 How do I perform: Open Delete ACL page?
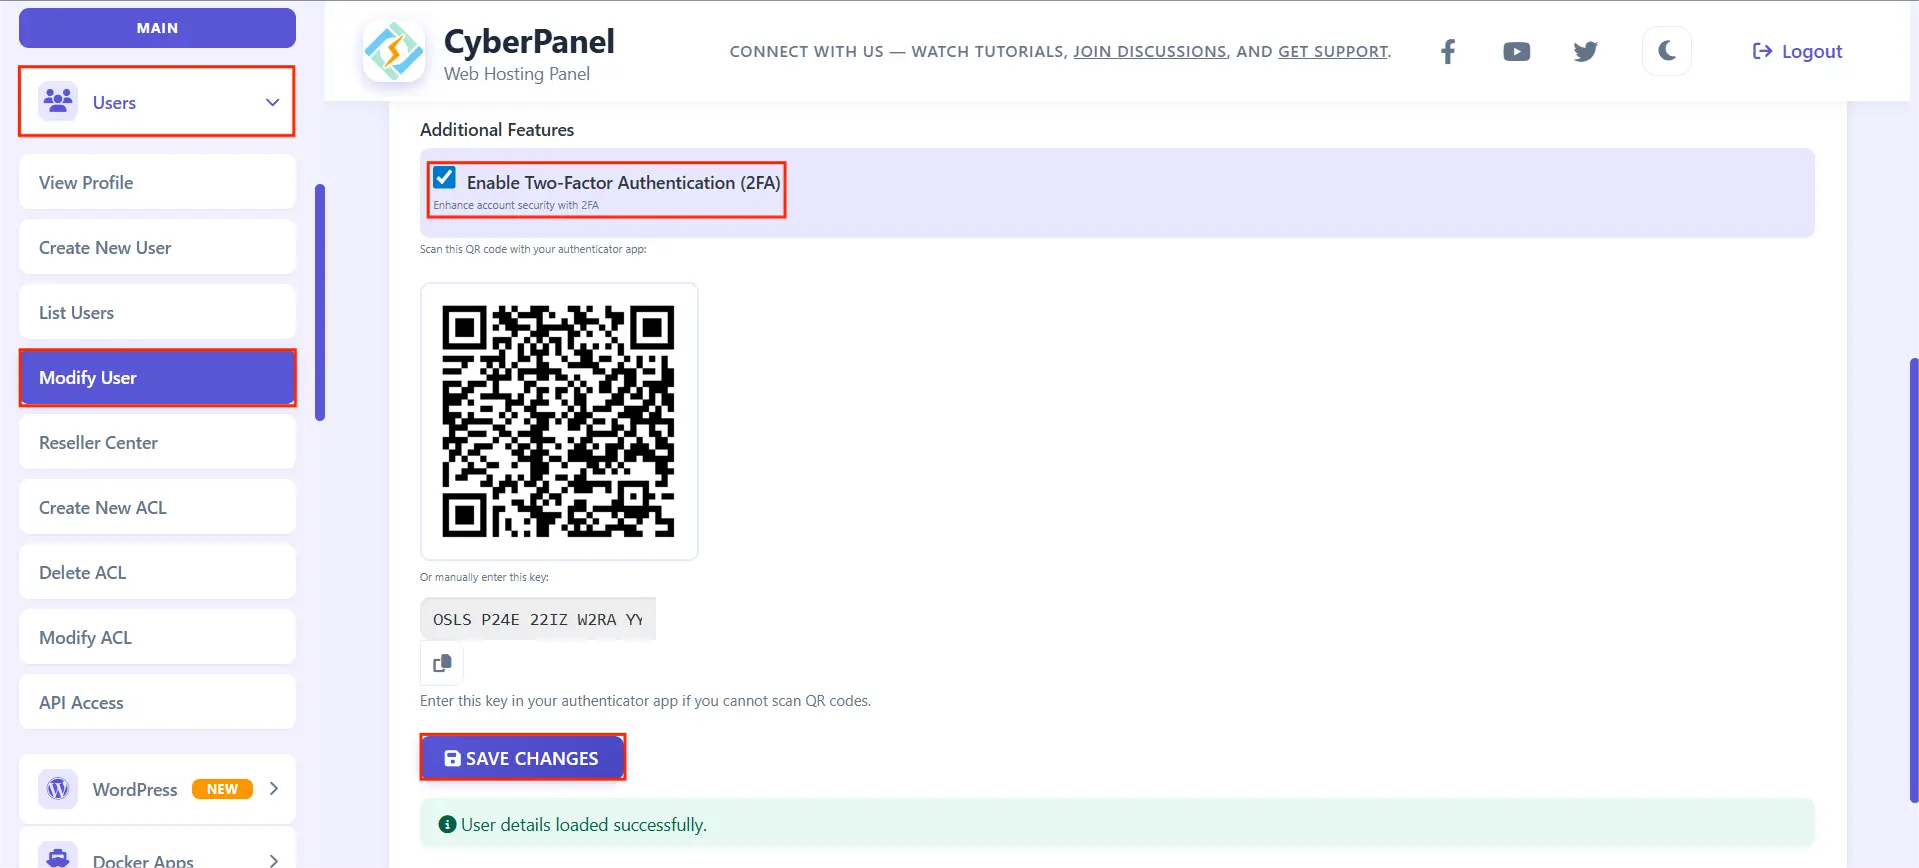coord(157,572)
